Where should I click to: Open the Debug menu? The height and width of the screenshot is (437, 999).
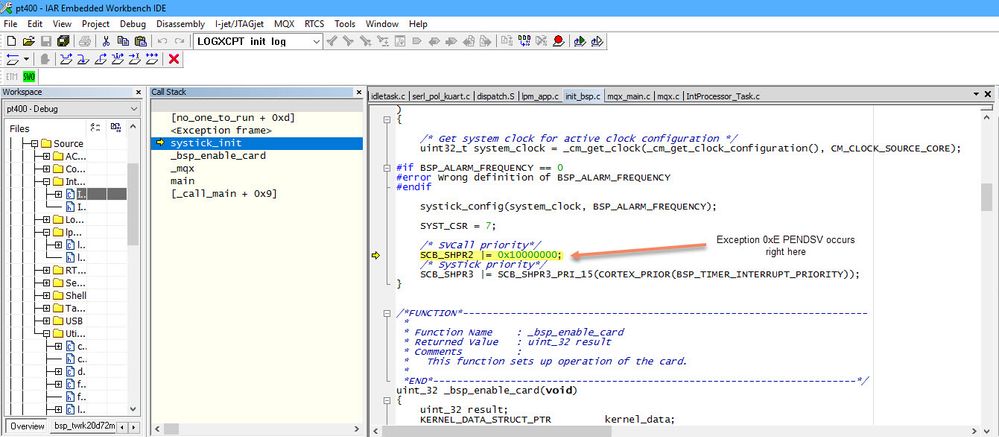pos(133,24)
